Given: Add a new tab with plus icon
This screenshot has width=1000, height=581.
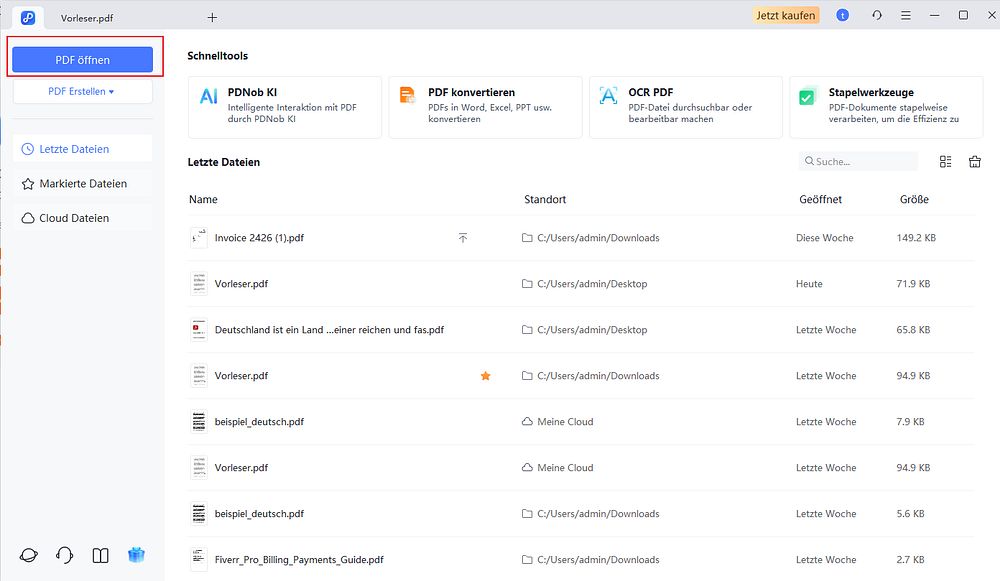Looking at the screenshot, I should pyautogui.click(x=212, y=18).
